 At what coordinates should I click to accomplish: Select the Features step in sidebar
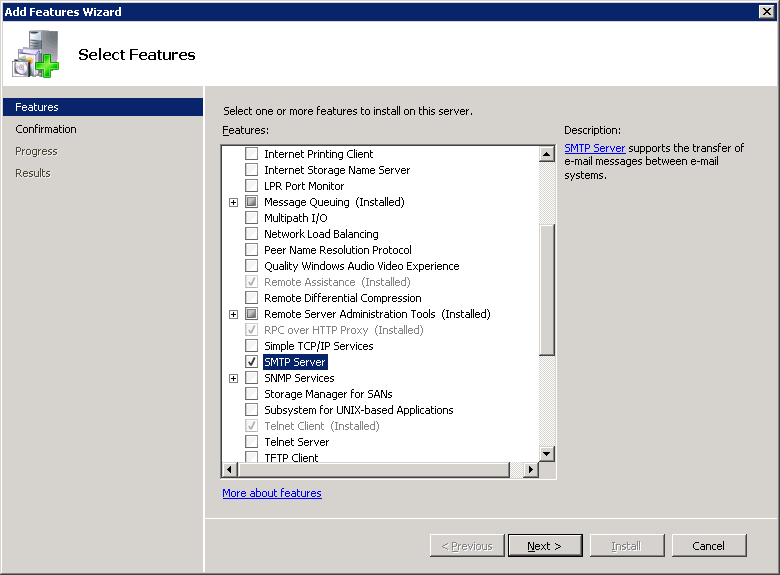pos(37,107)
